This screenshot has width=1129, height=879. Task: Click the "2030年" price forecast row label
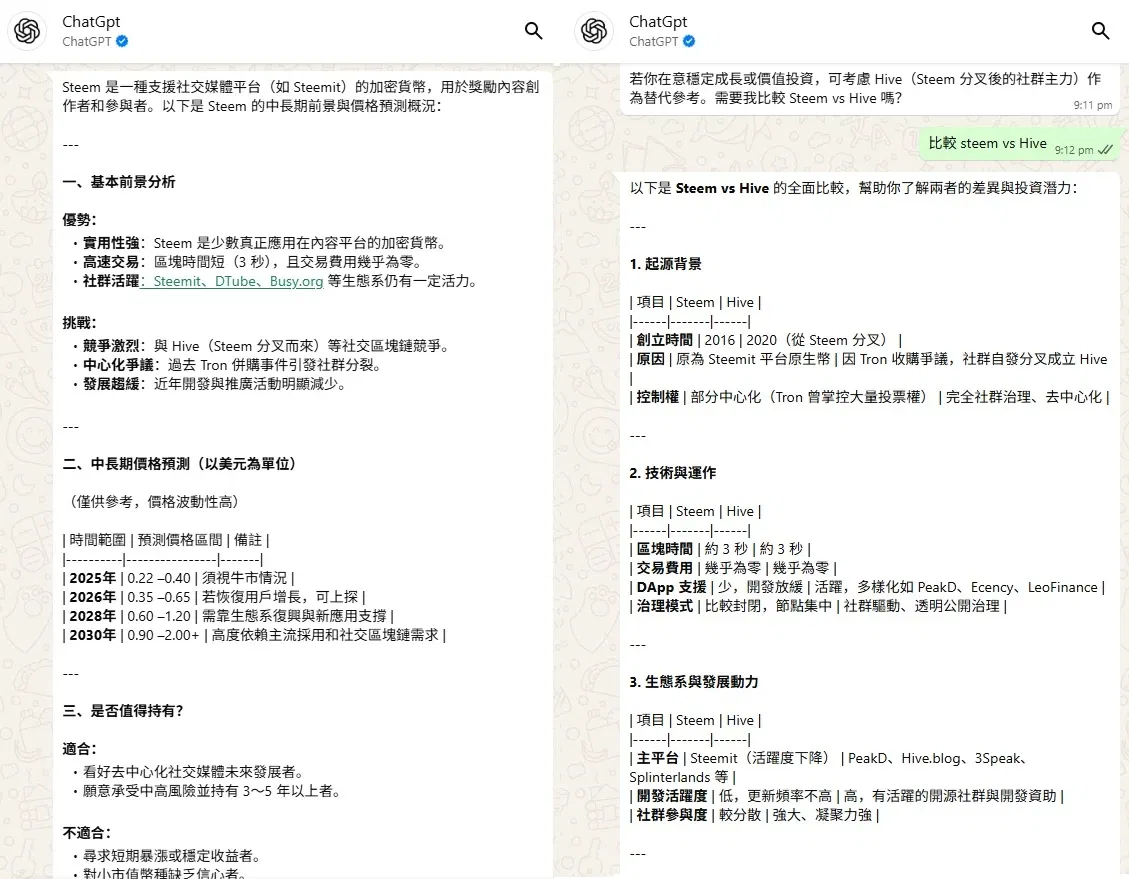click(92, 635)
